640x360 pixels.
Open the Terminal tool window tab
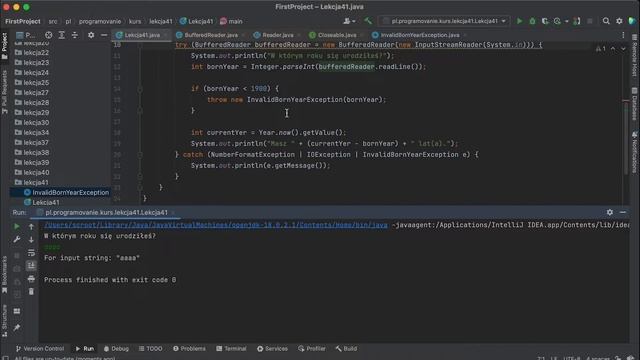coord(231,349)
